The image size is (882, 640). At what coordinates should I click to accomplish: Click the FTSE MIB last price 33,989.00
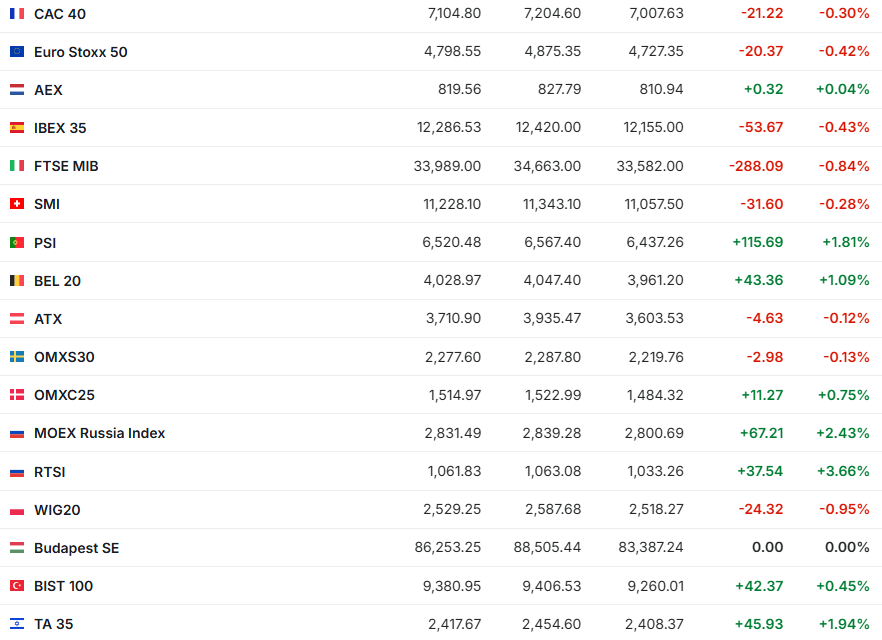coord(447,166)
